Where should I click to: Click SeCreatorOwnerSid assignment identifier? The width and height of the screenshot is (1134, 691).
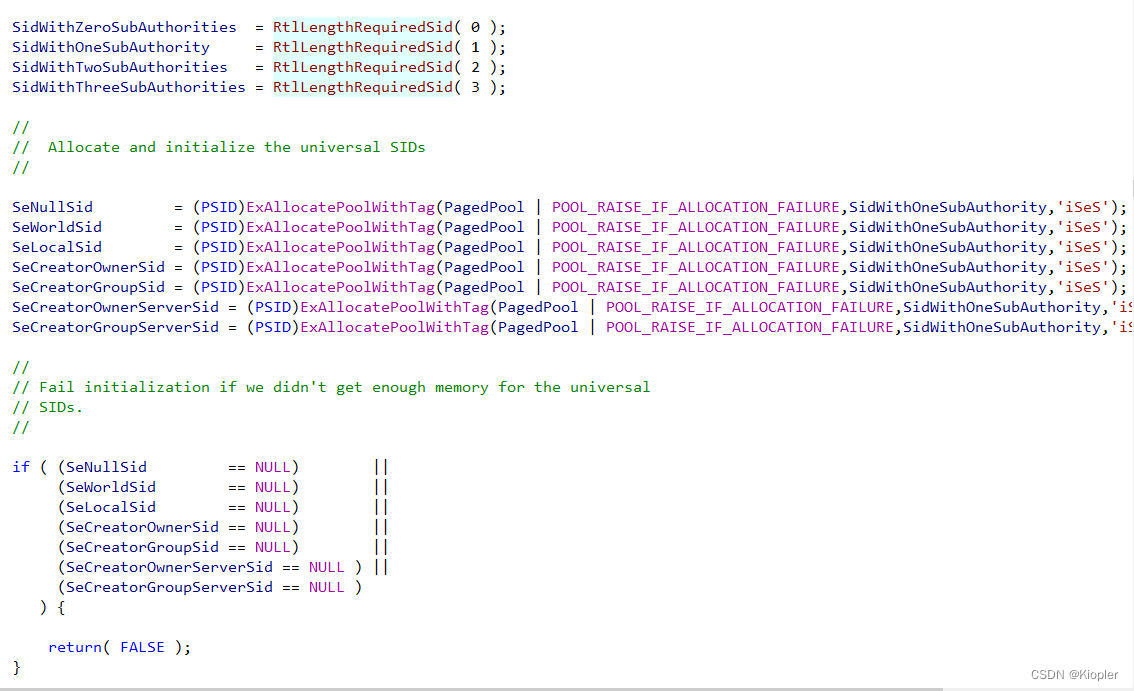point(88,268)
